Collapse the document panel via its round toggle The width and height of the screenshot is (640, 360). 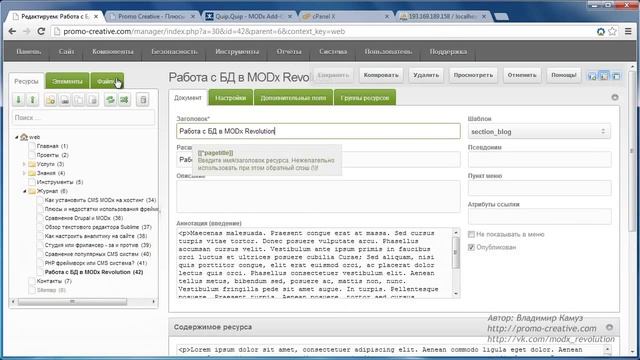(x=615, y=97)
